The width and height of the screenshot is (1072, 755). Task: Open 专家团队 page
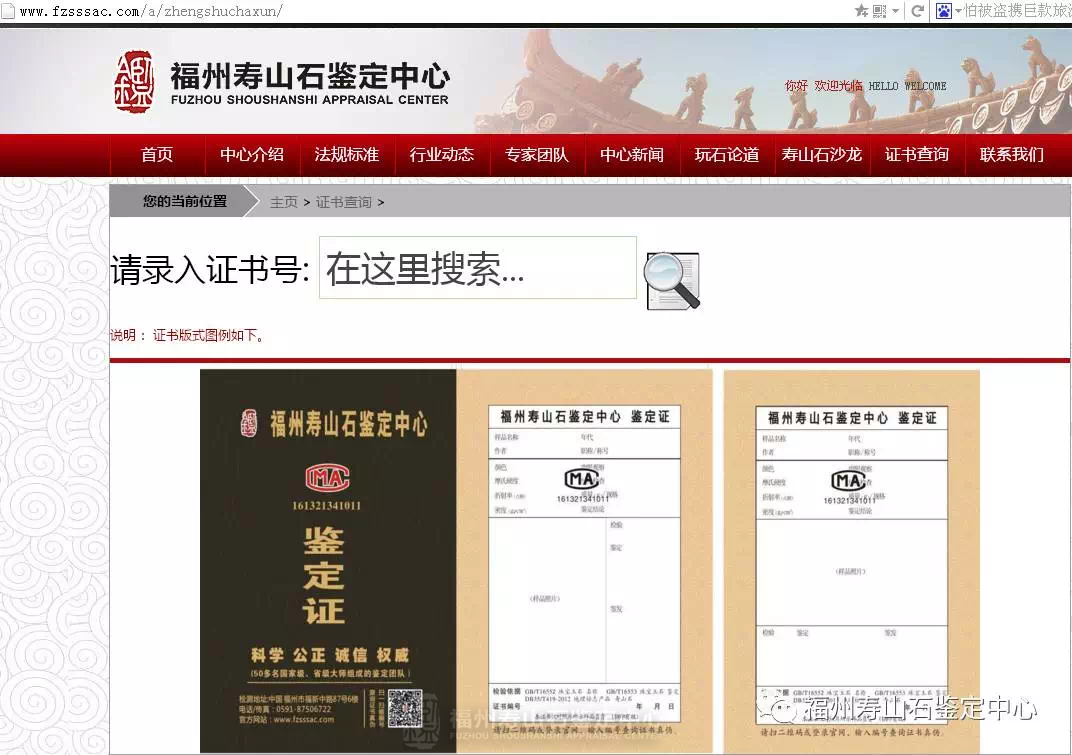click(537, 155)
